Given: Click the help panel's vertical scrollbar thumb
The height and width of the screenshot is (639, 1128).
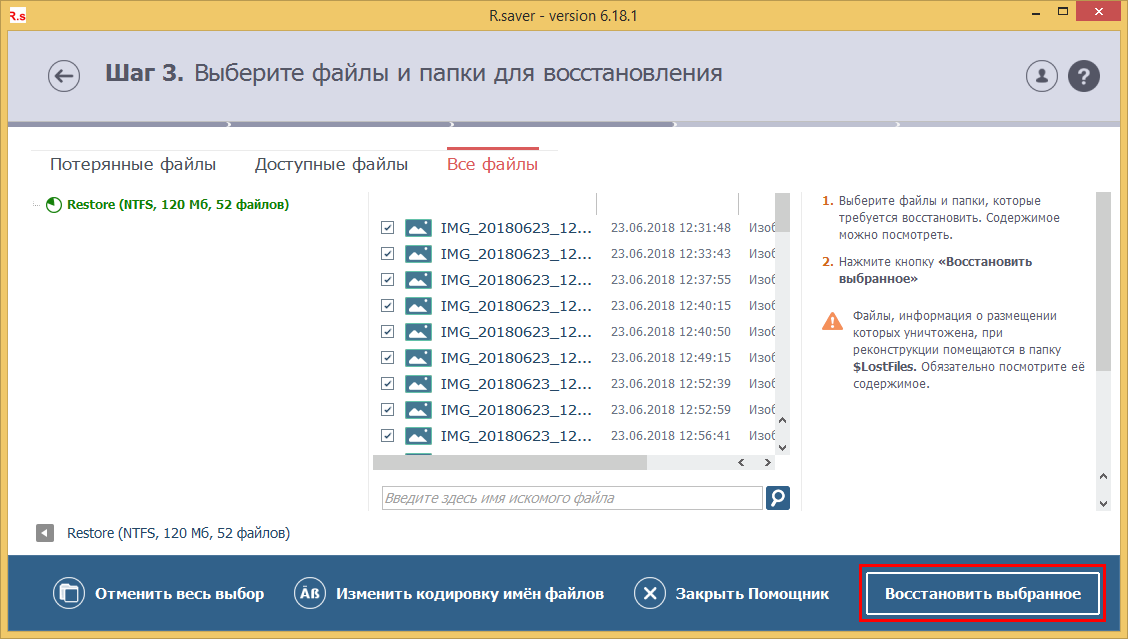Looking at the screenshot, I should 1104,281.
